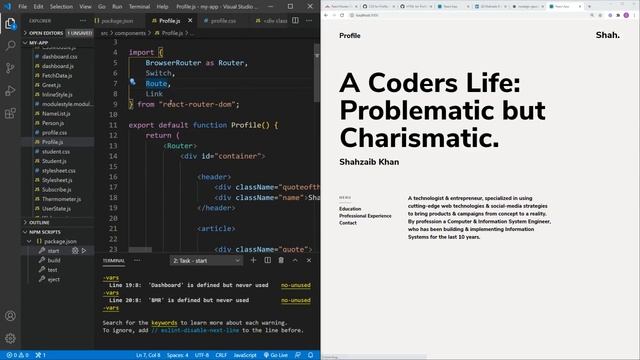Screen dimensions: 640x360
Task: Click the editor horizontal scrollbar thumb
Action: [140, 249]
